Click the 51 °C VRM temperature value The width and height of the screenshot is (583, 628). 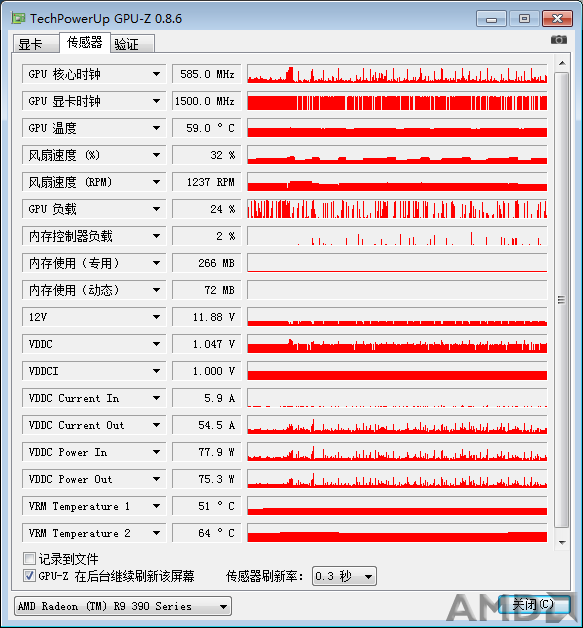coord(207,506)
